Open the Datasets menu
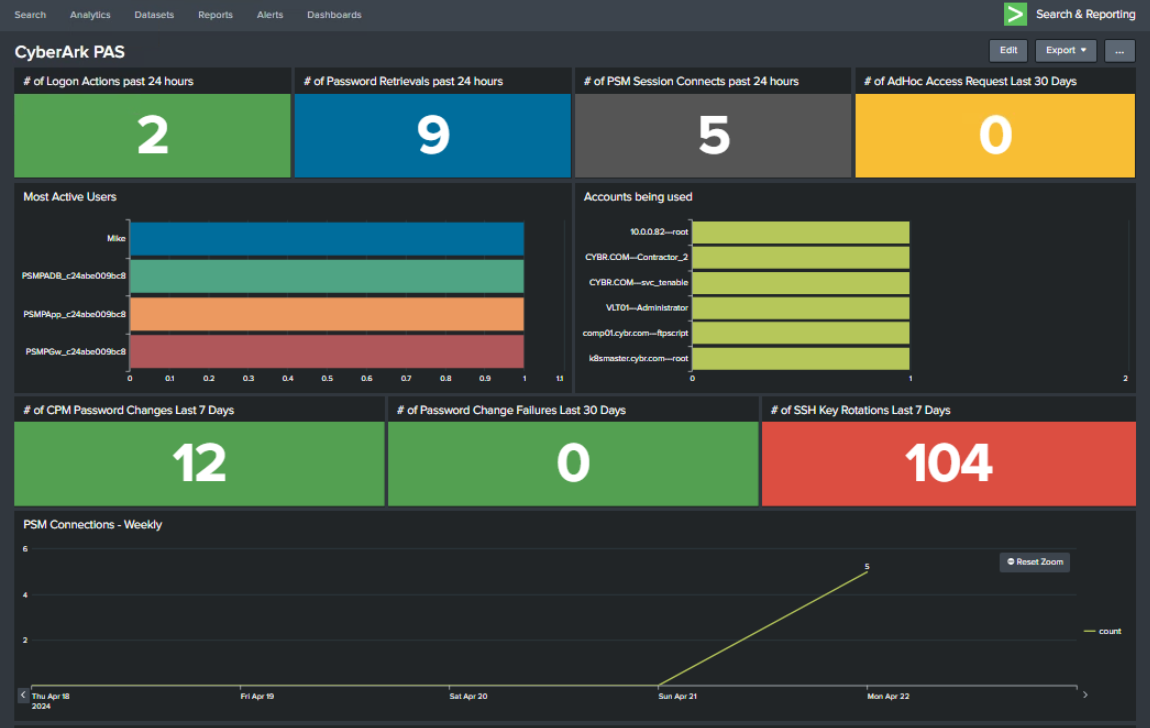This screenshot has width=1150, height=728. [153, 14]
